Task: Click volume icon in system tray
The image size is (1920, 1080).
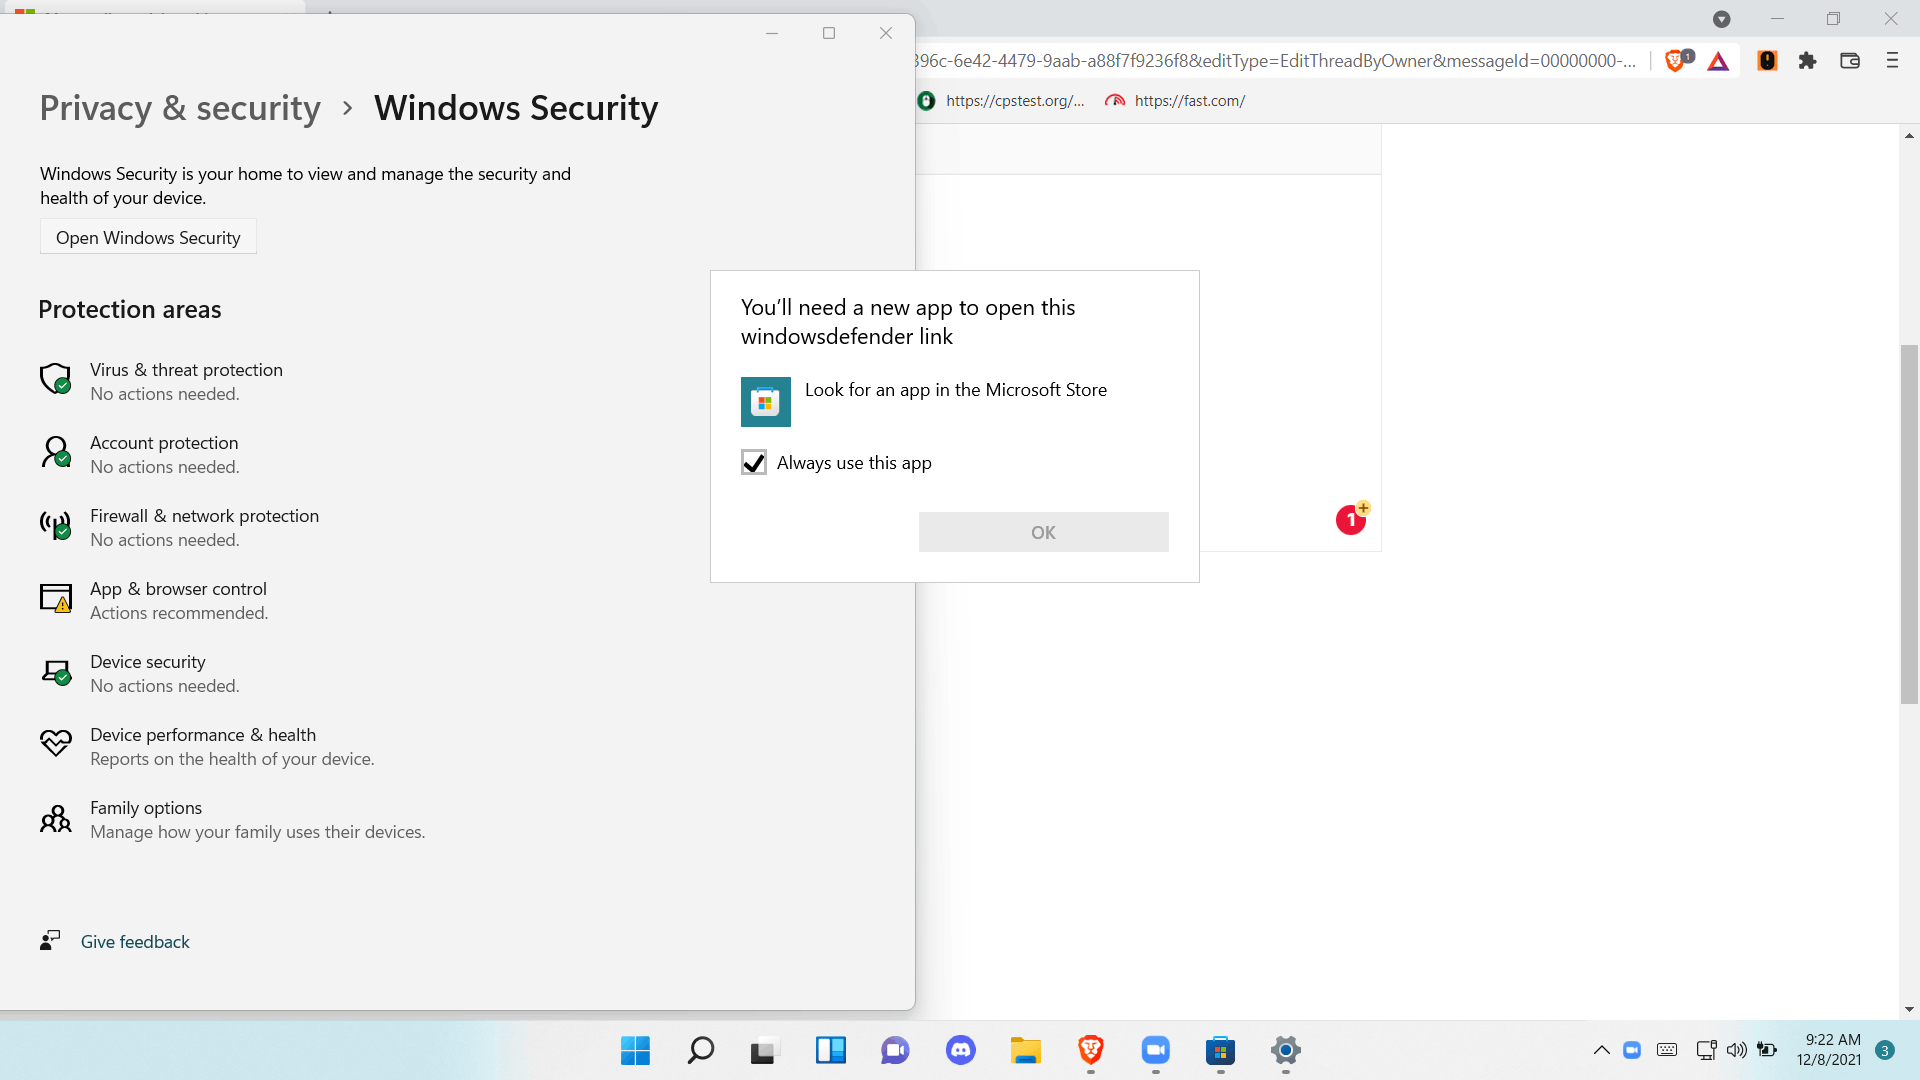Action: click(1737, 1050)
